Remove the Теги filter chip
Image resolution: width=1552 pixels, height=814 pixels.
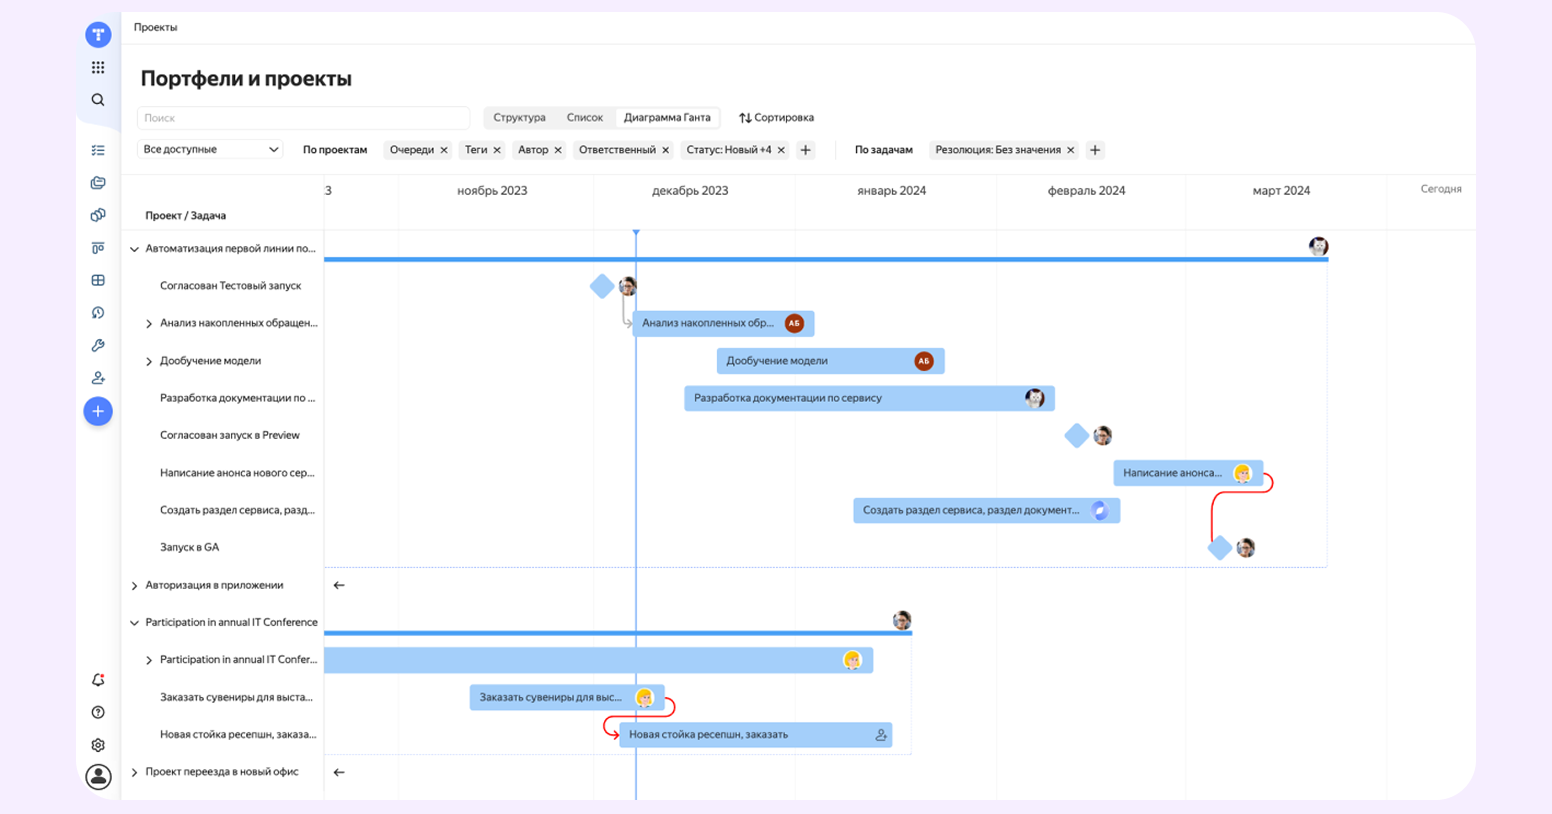[497, 150]
